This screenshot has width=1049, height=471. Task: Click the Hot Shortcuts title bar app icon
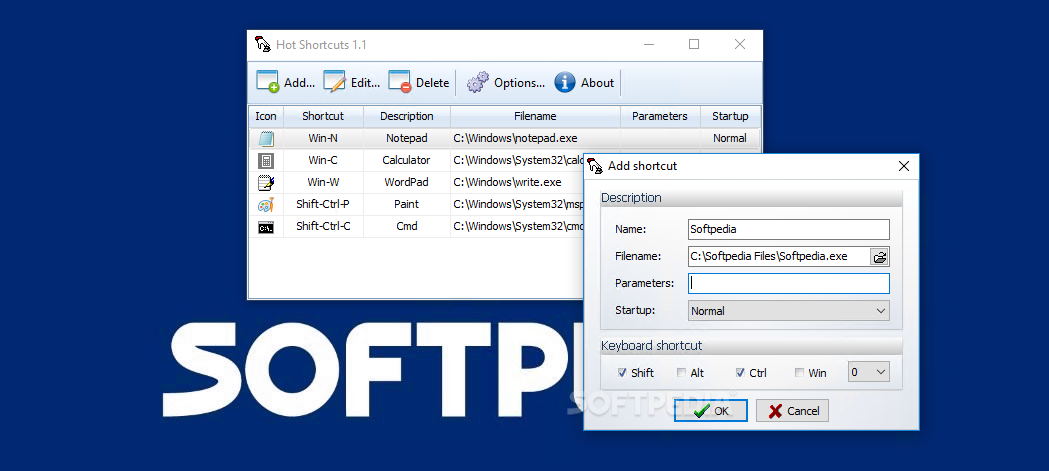point(262,45)
